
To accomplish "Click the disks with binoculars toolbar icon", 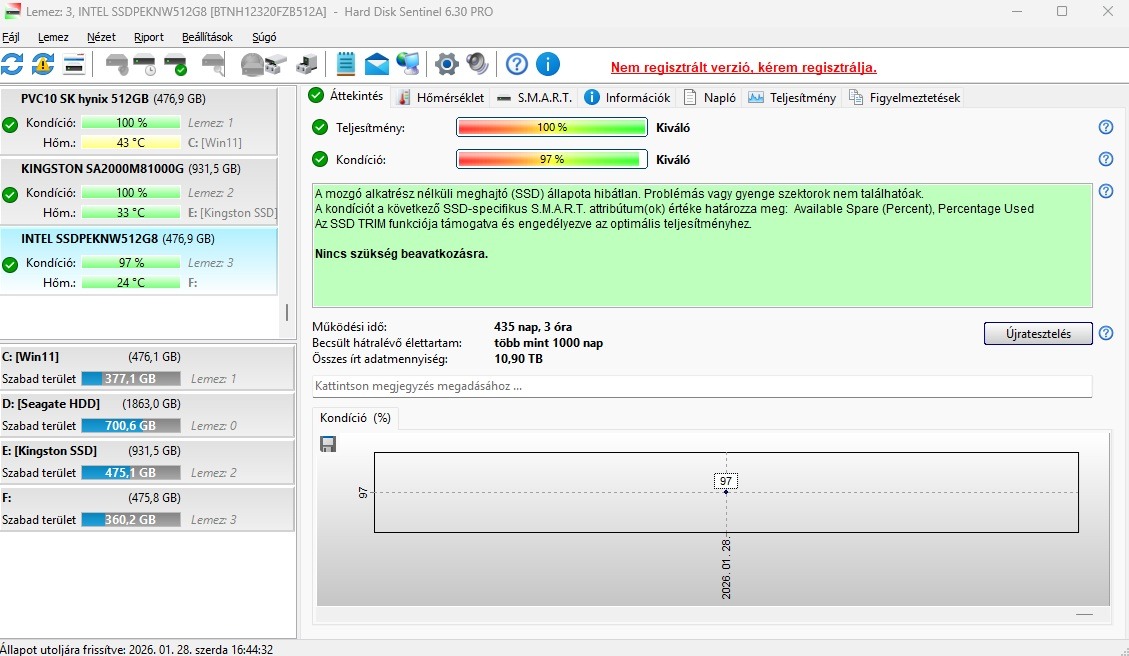I will pyautogui.click(x=276, y=65).
